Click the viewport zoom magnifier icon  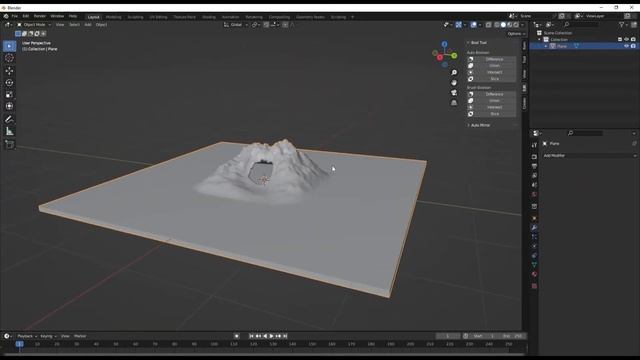click(454, 73)
